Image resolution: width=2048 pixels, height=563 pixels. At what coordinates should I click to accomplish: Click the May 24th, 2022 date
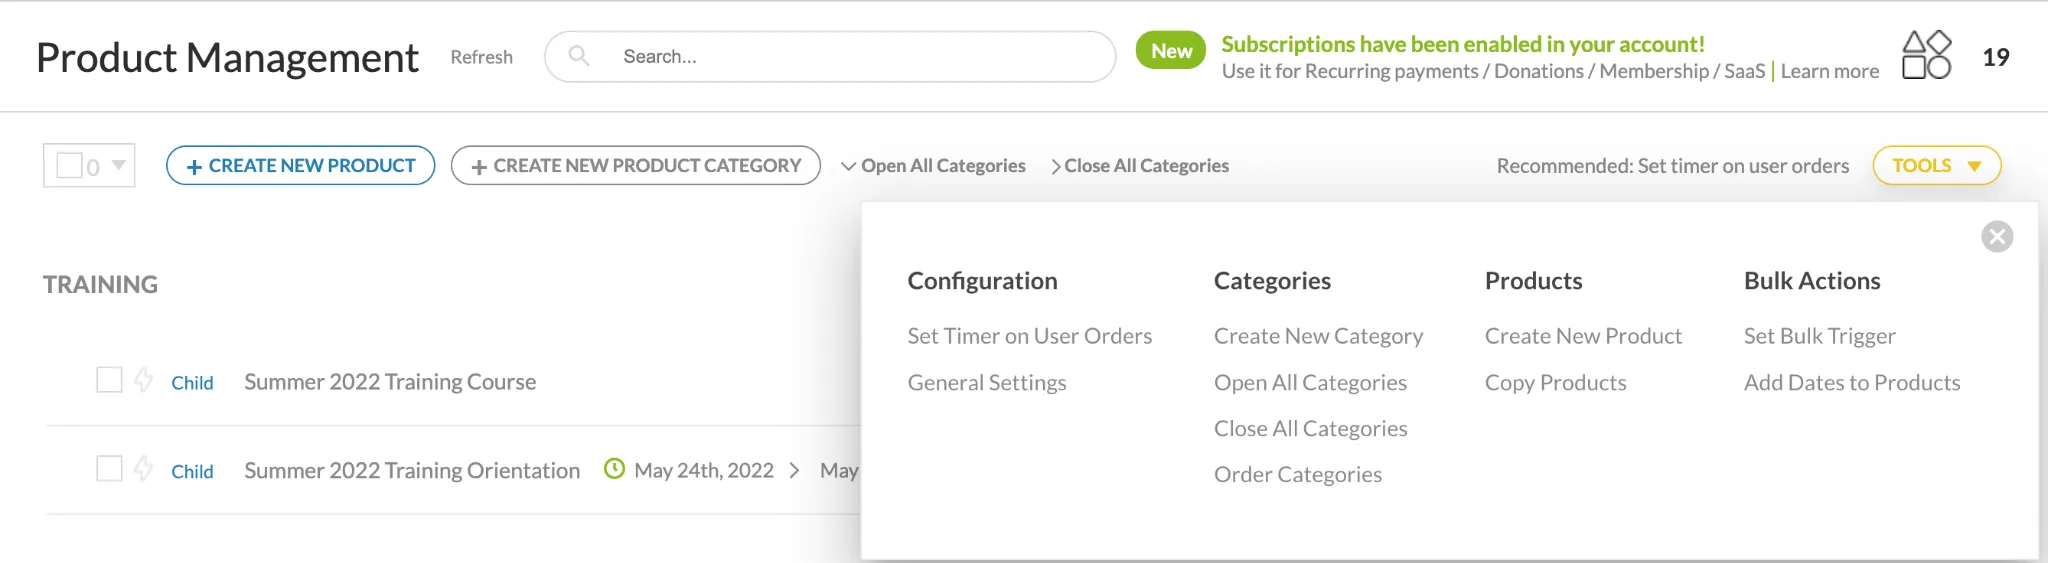pyautogui.click(x=704, y=470)
